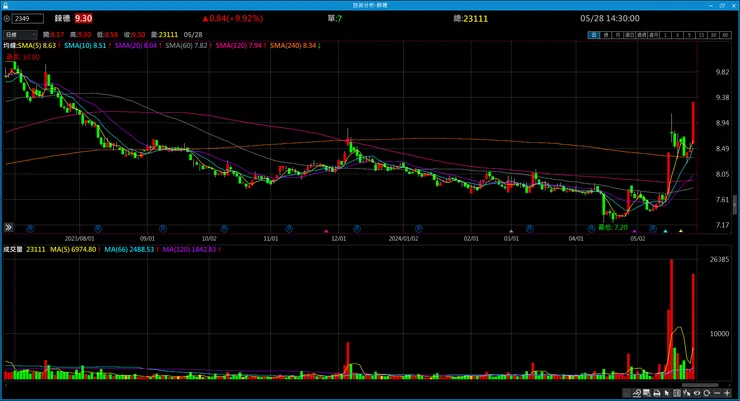Click the crosshair pointer tool icon
Viewport: 740px width, 401px height.
click(687, 393)
